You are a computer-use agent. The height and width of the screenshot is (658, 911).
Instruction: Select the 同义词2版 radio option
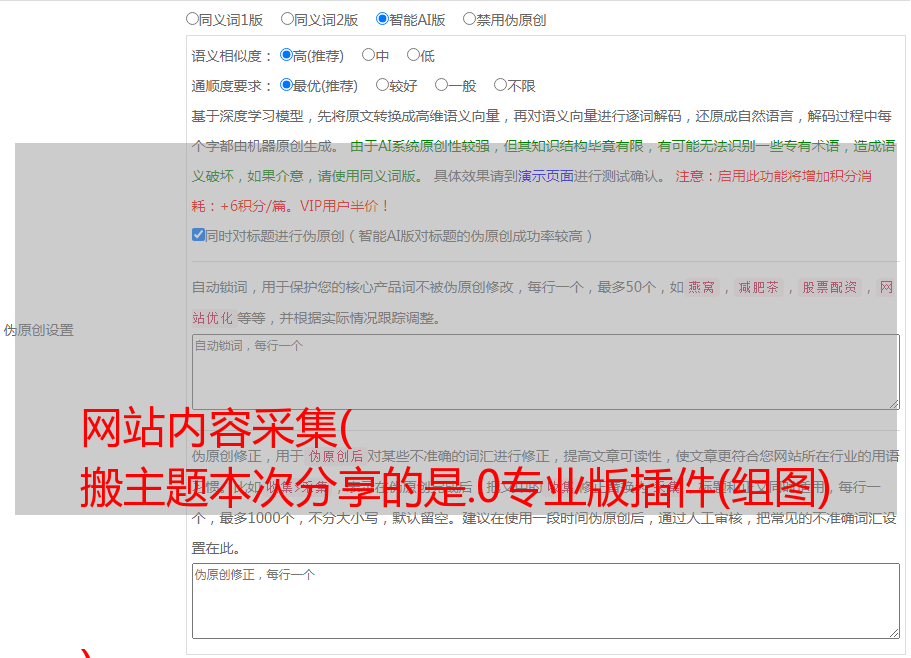287,19
